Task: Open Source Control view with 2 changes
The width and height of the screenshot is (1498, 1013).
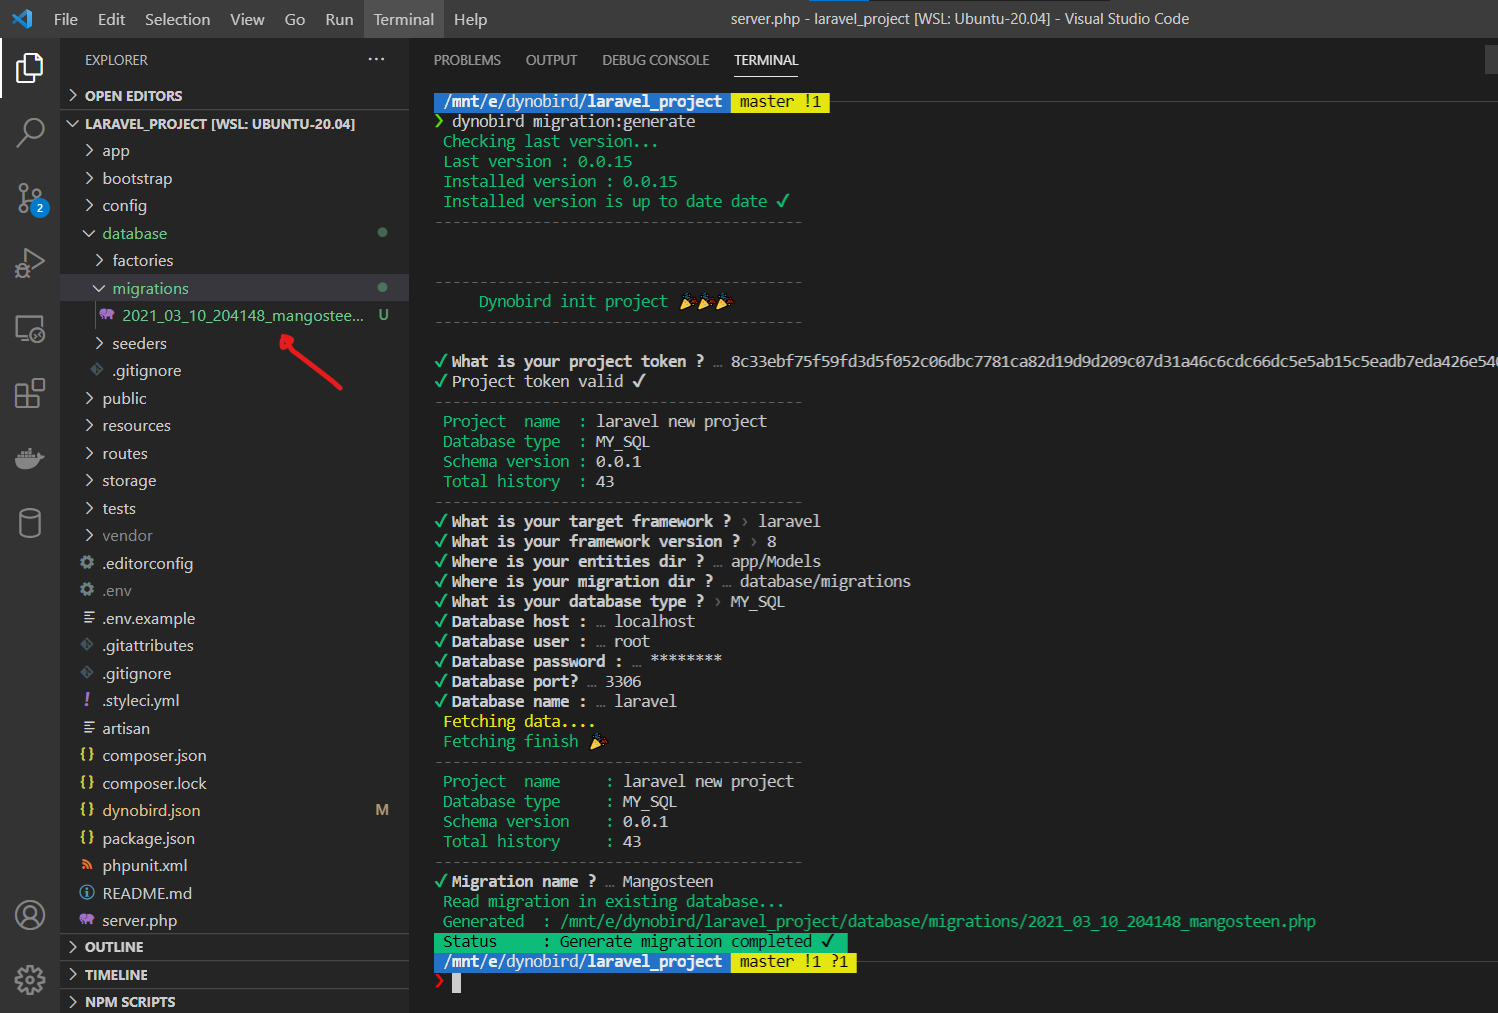Action: (x=30, y=198)
